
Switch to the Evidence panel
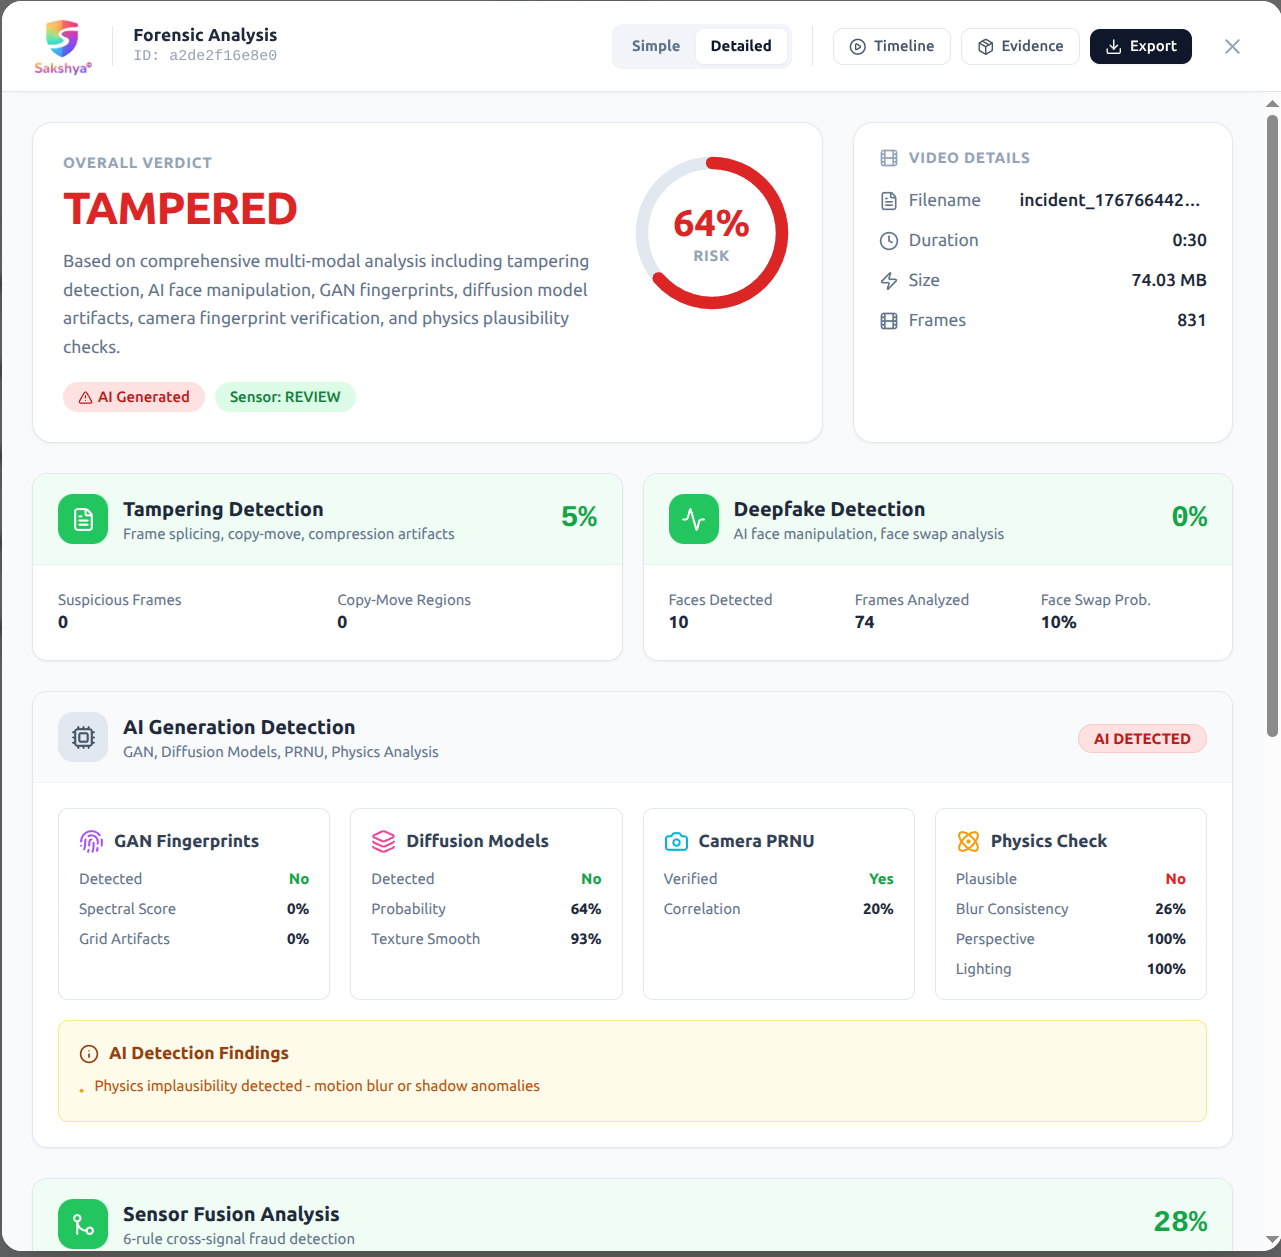pos(1020,46)
